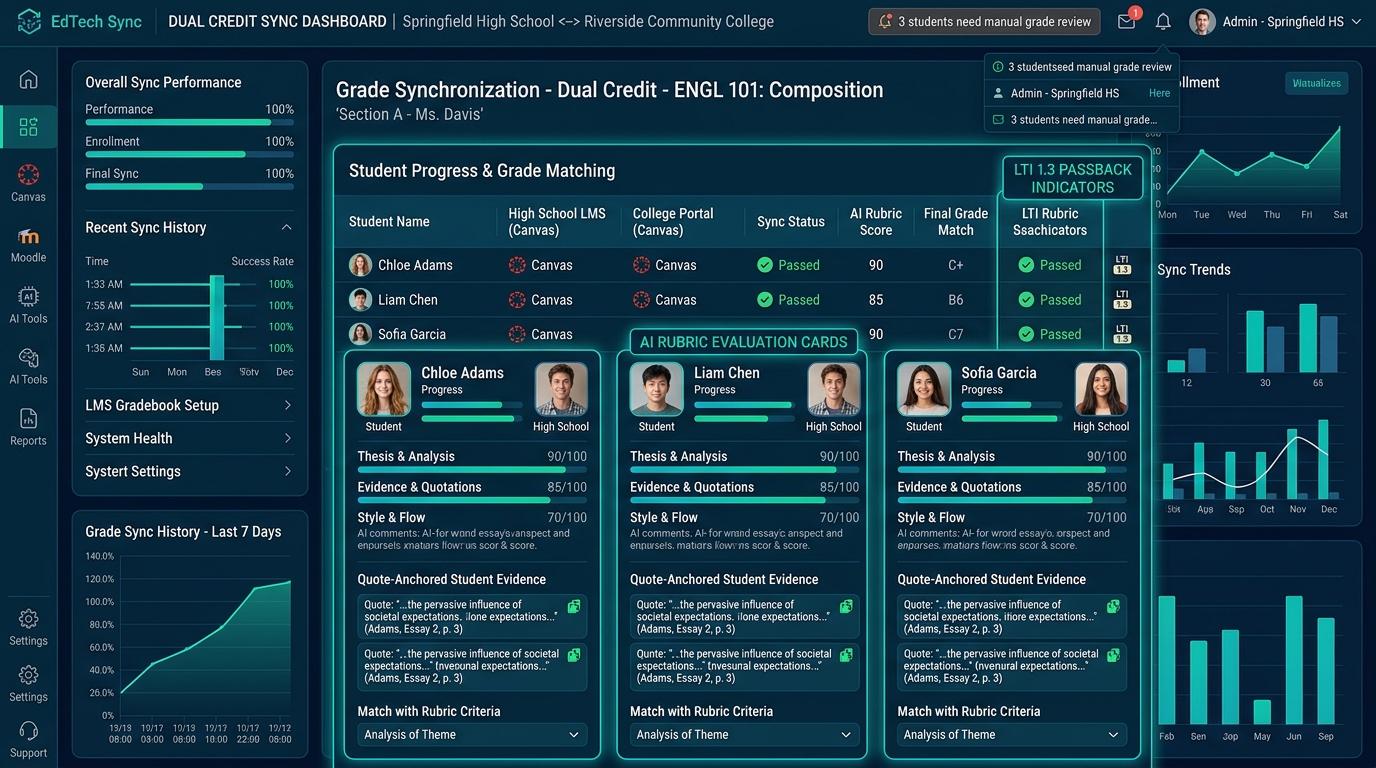The height and width of the screenshot is (768, 1376).
Task: Open Support from the sidebar
Action: coord(28,740)
